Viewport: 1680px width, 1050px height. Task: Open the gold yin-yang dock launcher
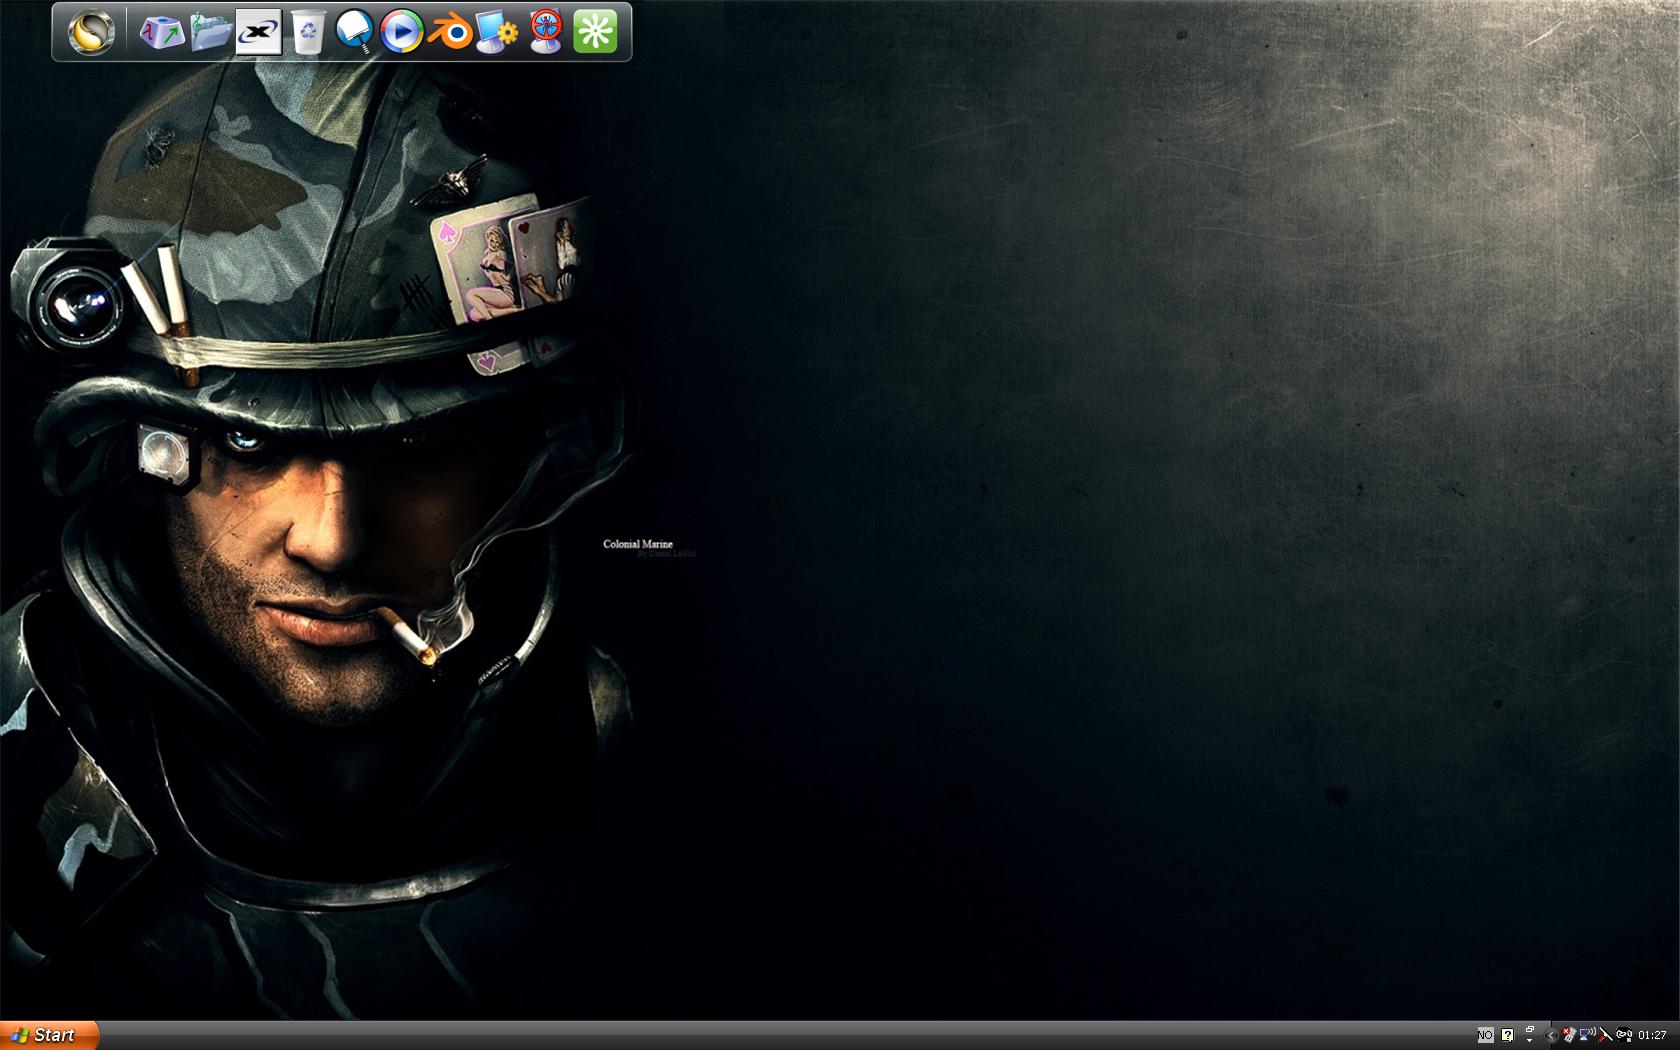point(91,32)
